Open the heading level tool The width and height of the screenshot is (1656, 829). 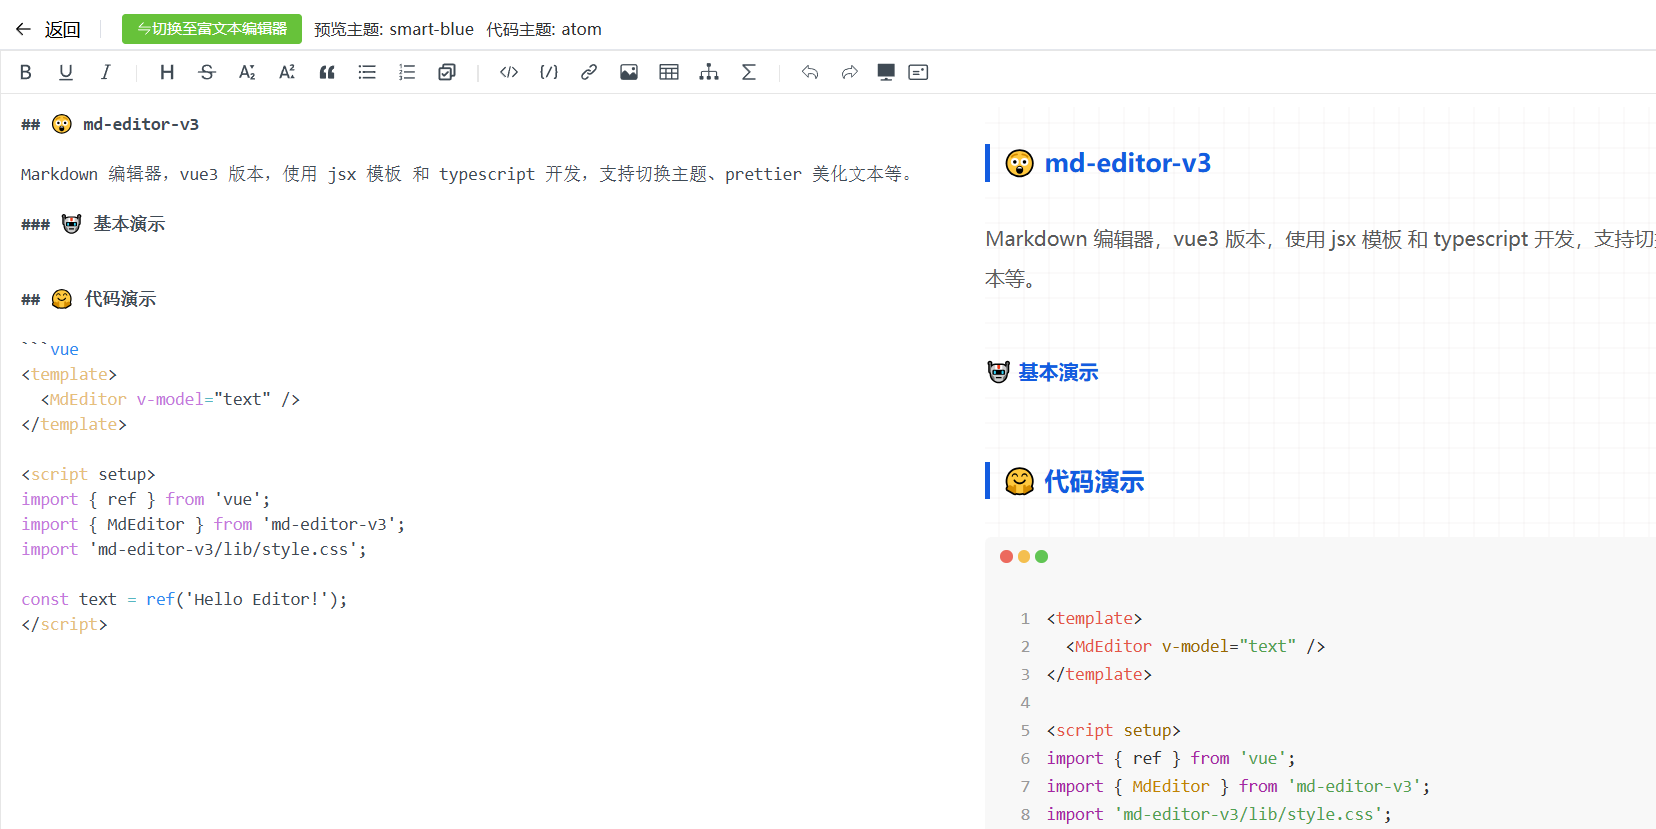click(167, 72)
